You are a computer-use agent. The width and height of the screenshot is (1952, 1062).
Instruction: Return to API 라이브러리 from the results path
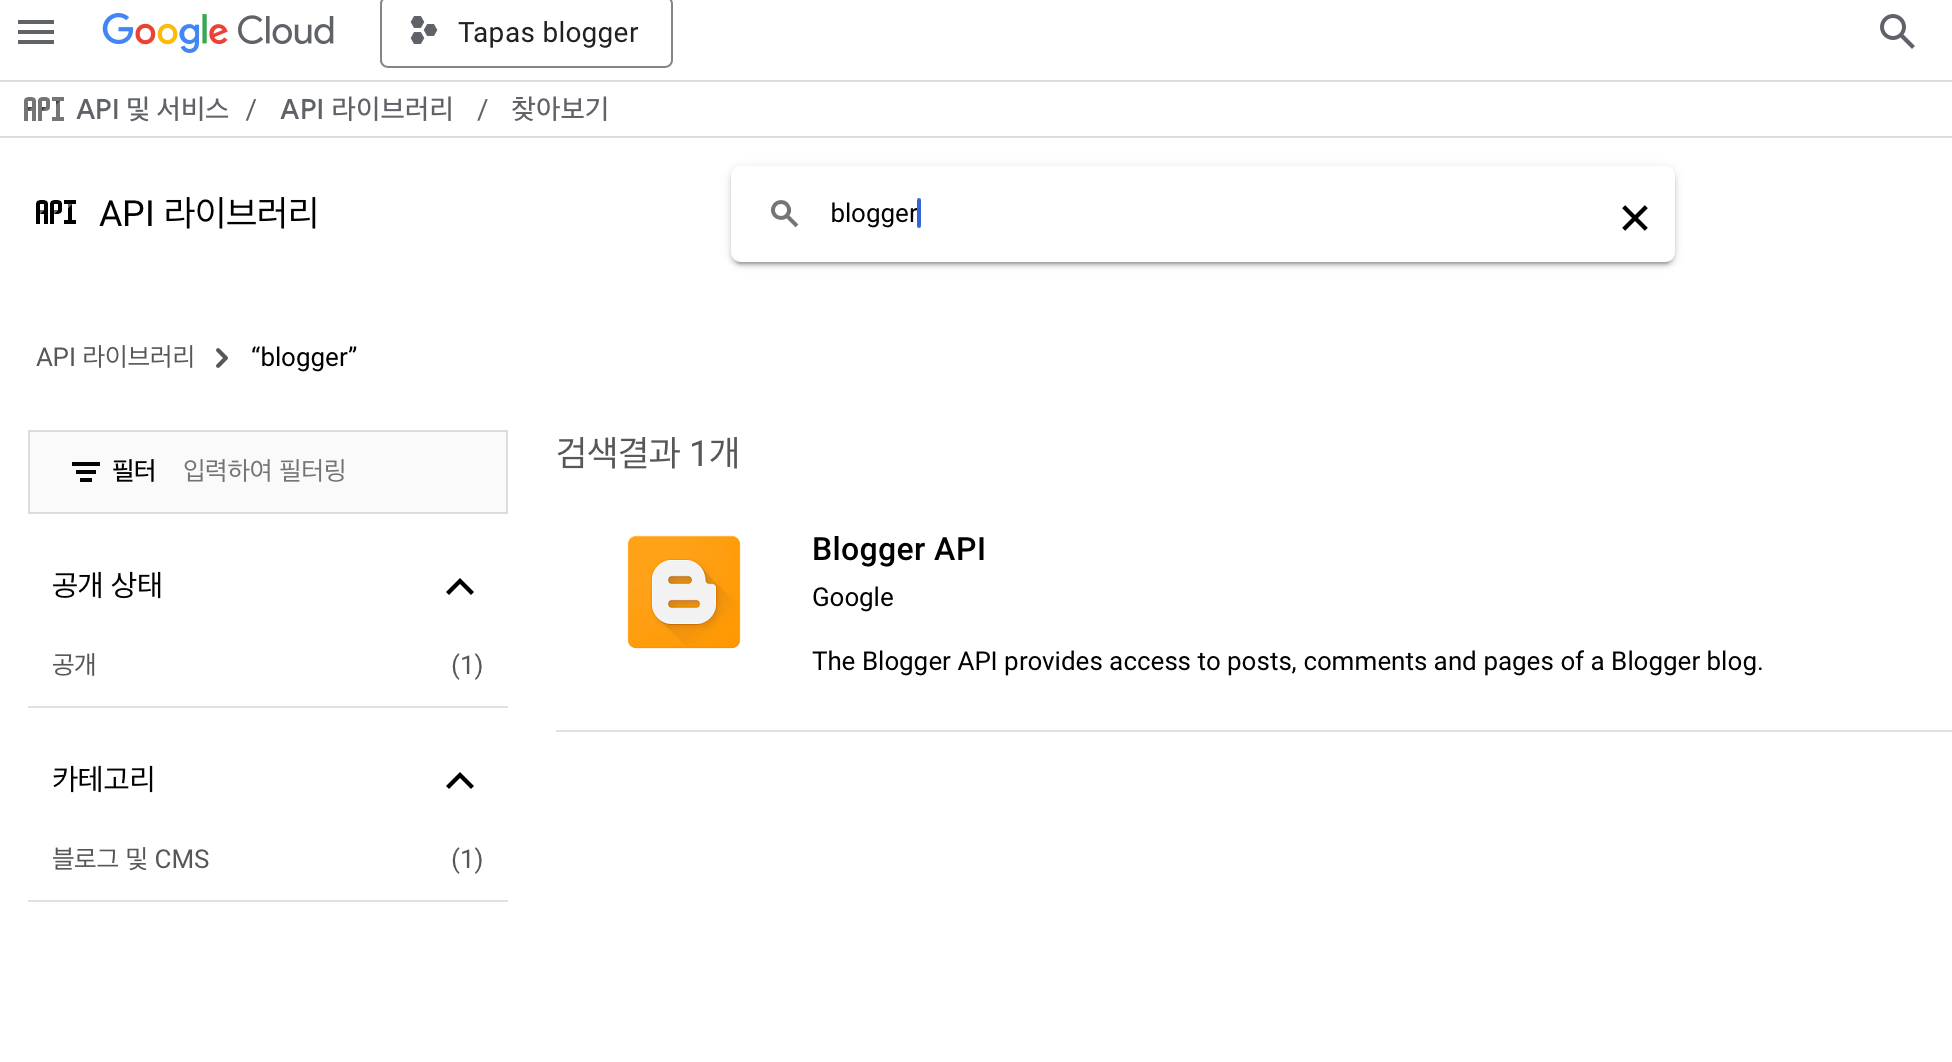coord(115,357)
